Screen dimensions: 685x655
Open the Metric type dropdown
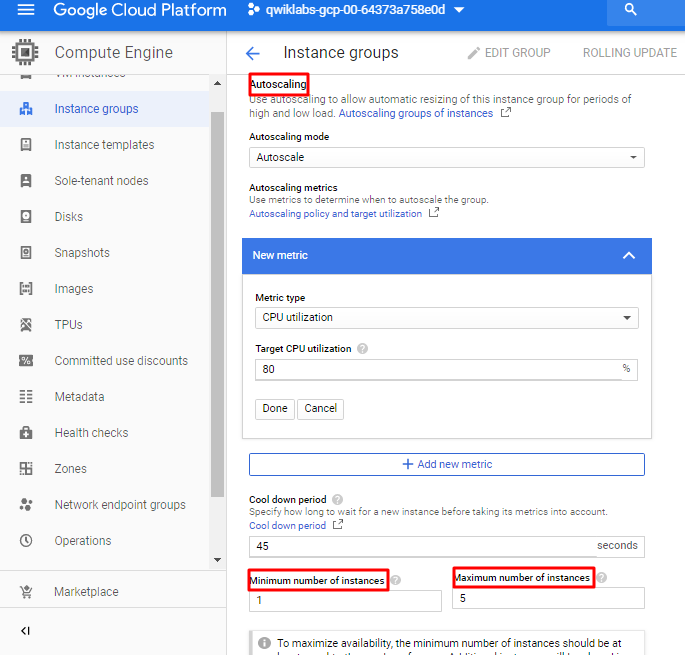(446, 318)
